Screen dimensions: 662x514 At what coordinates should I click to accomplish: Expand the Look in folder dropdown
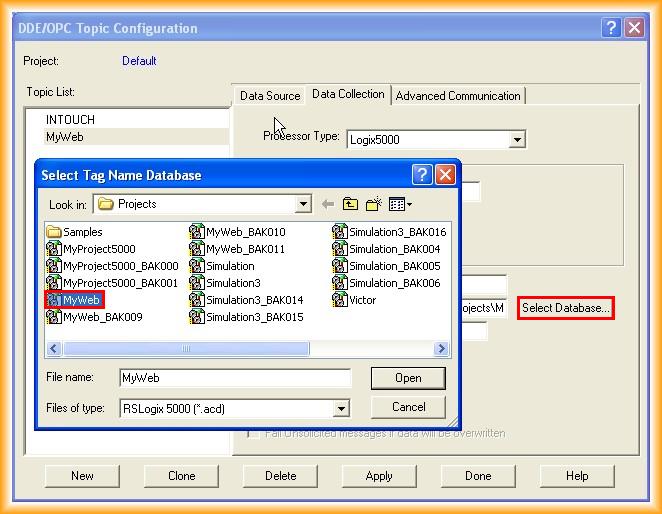tap(304, 204)
